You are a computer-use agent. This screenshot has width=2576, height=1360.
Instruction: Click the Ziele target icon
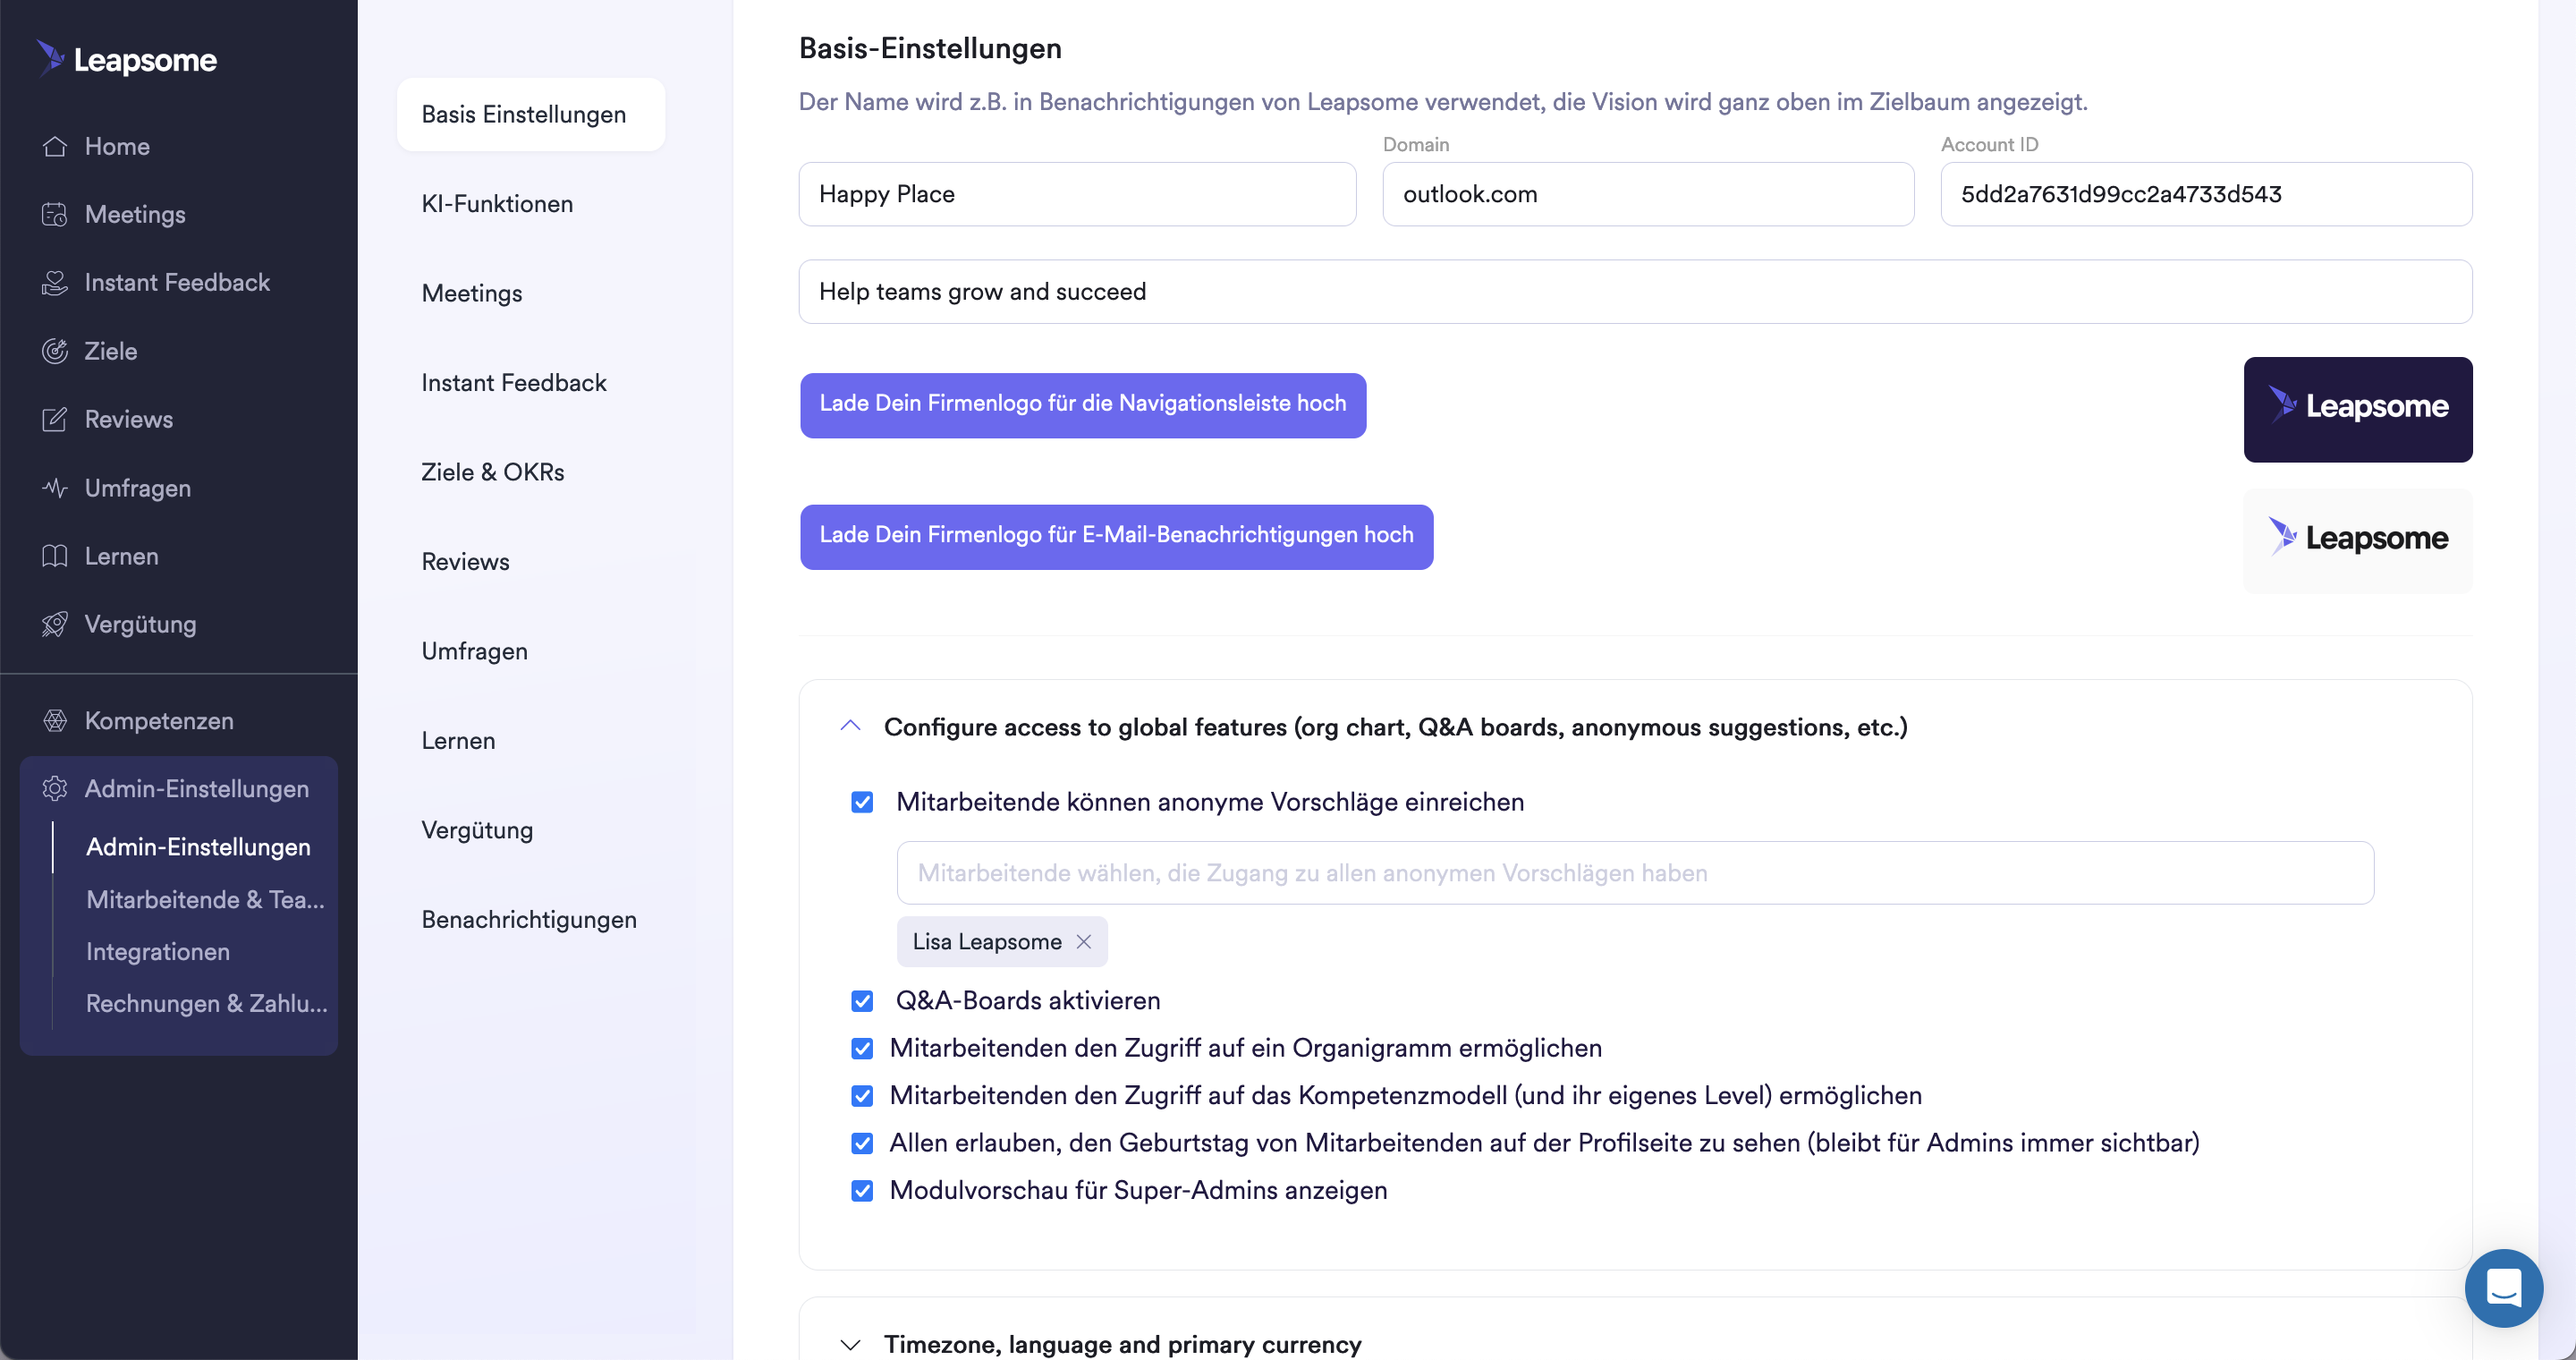tap(55, 351)
